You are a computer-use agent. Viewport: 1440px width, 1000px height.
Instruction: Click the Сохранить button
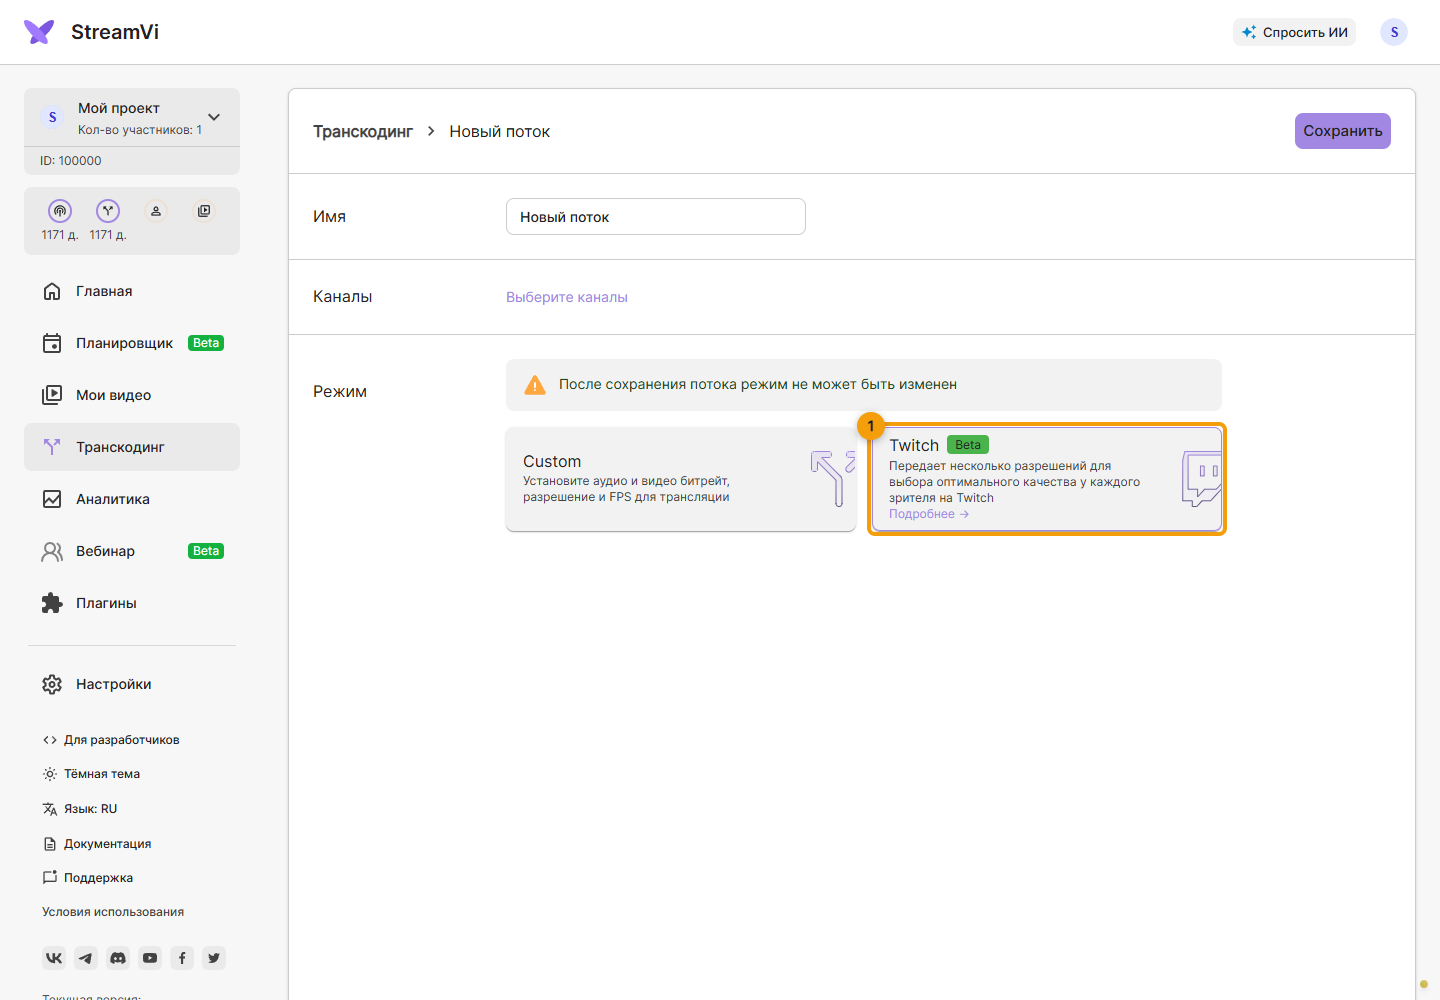click(1343, 131)
